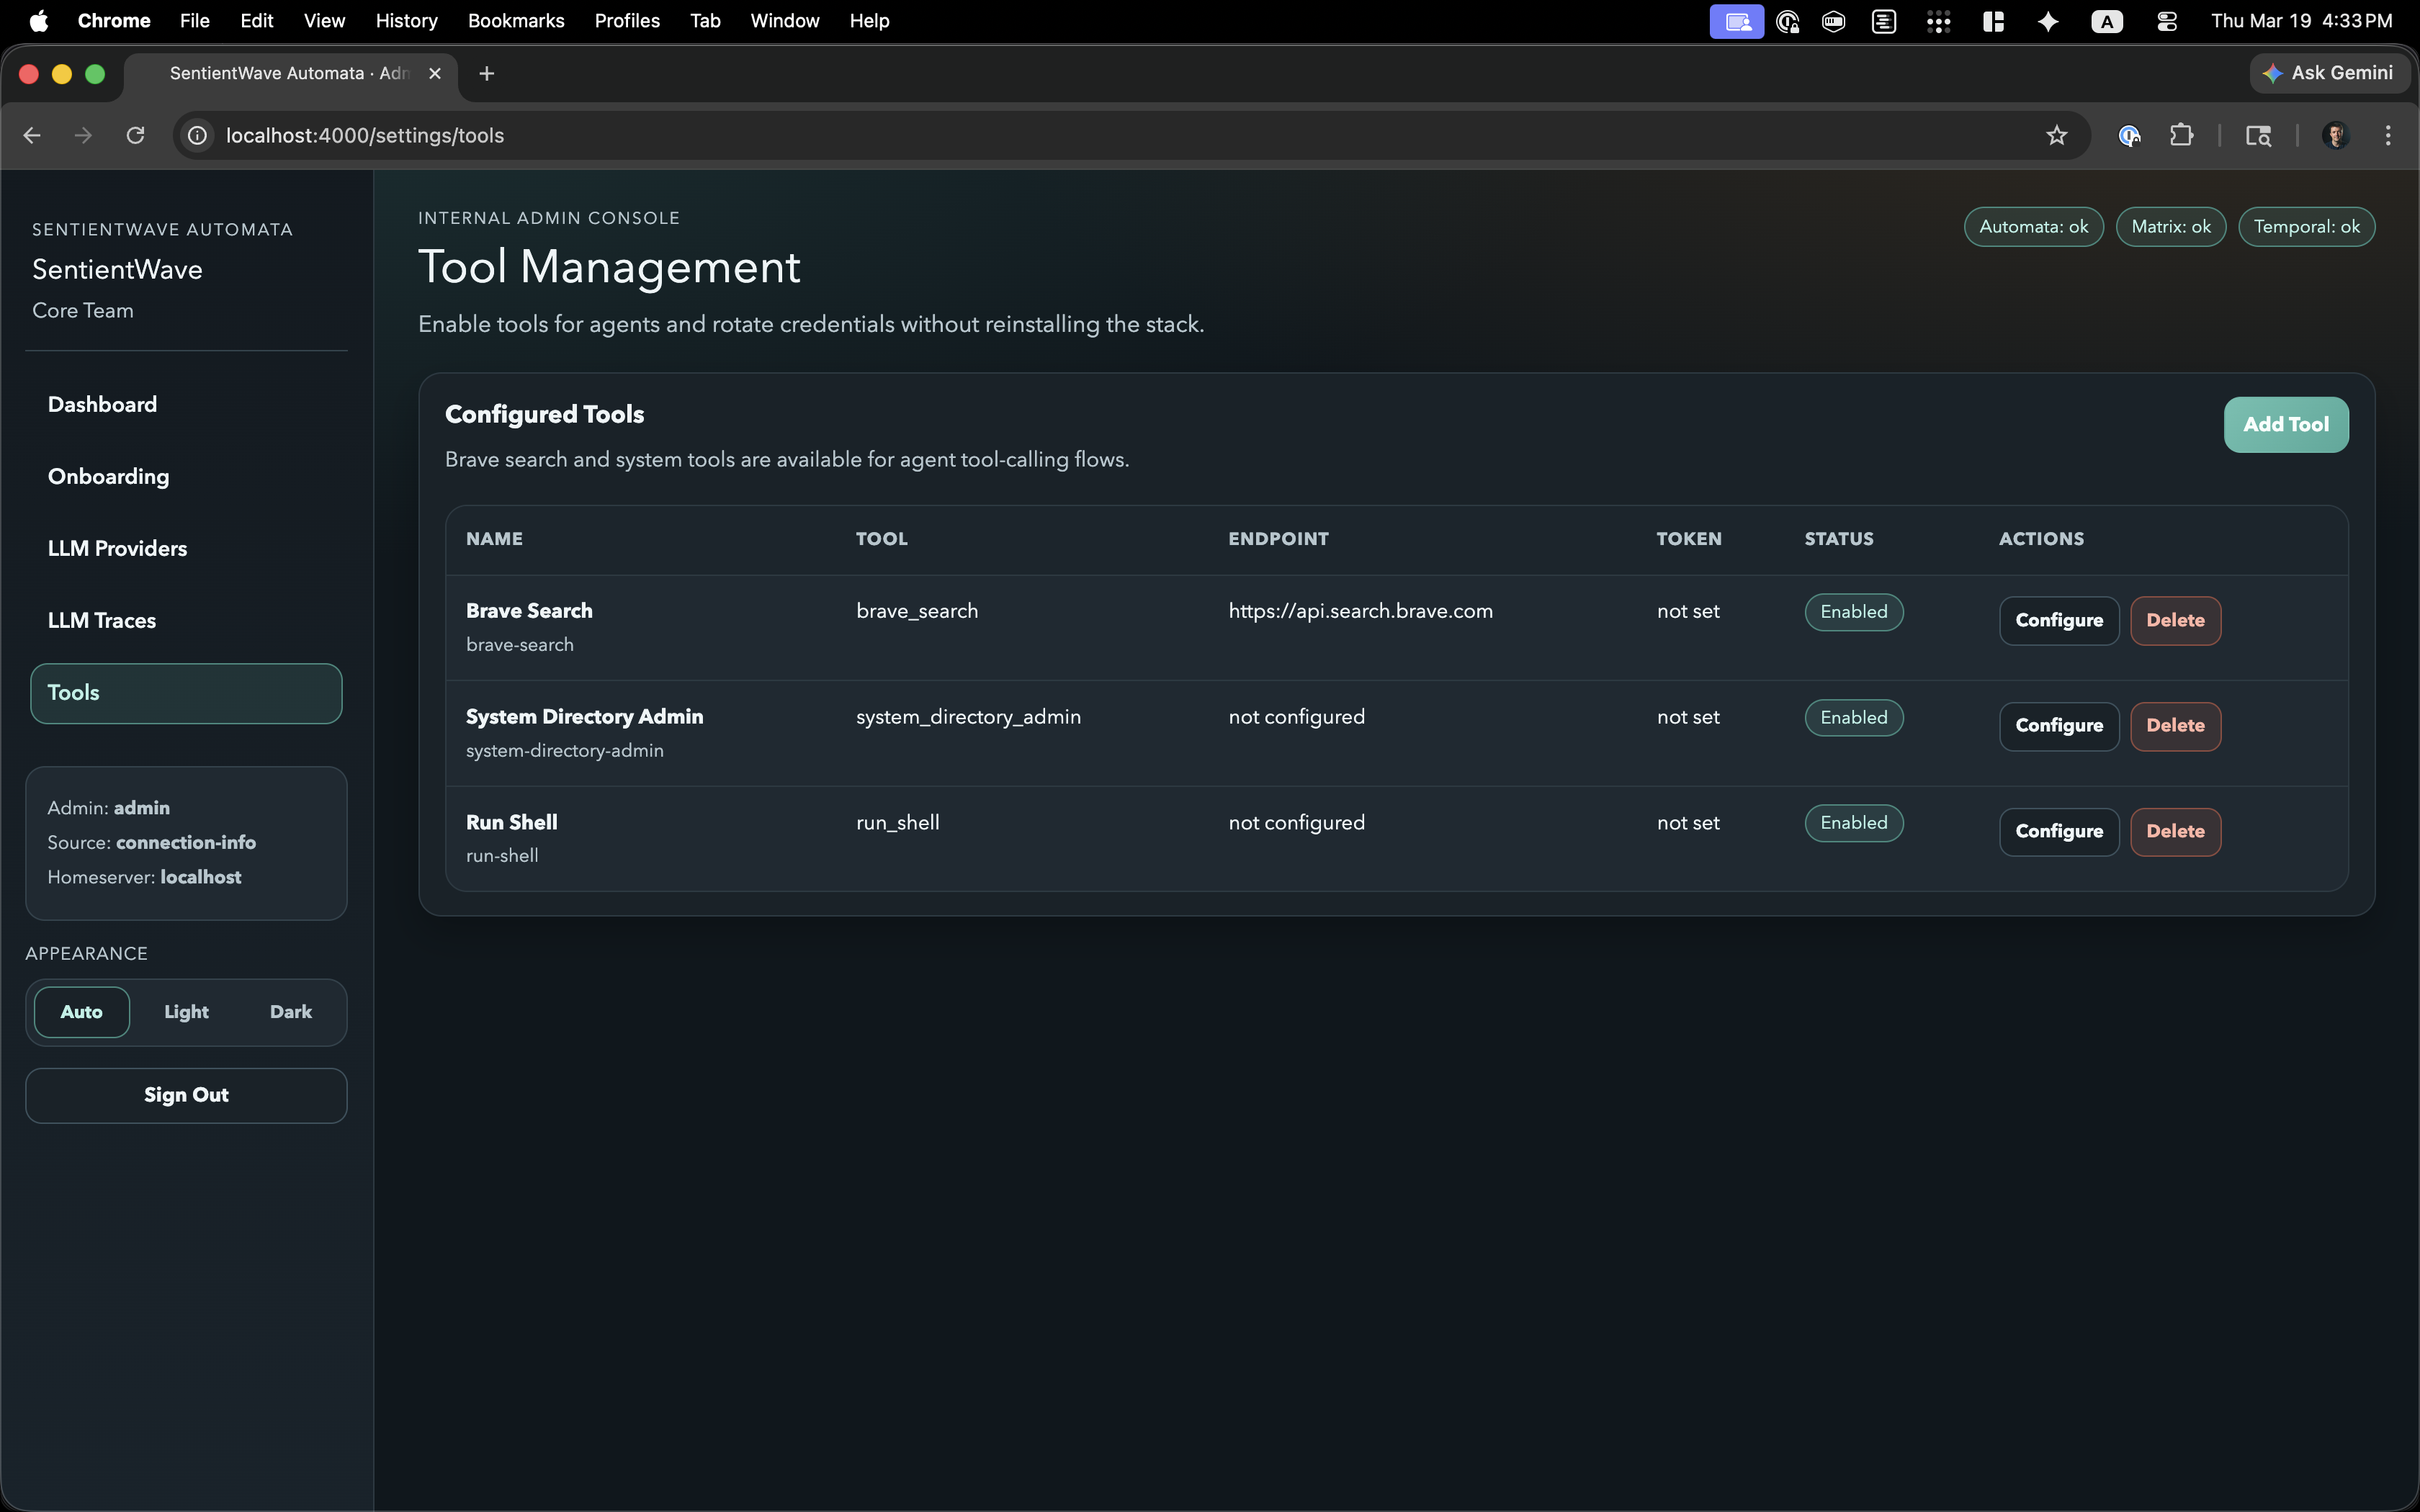
Task: Select the Dark appearance option
Action: click(x=289, y=1012)
